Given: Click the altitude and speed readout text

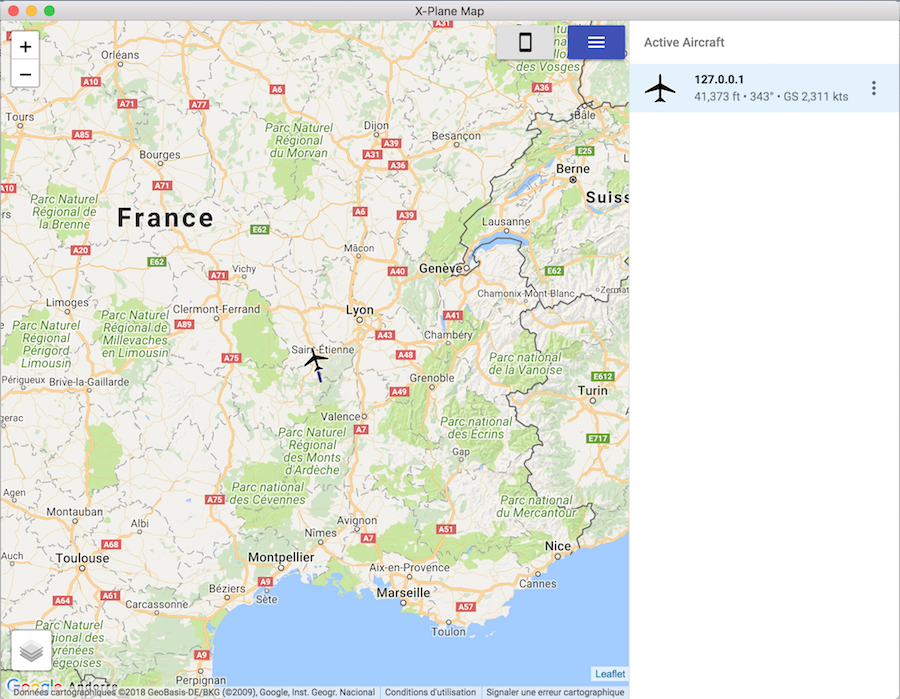Looking at the screenshot, I should tap(771, 96).
